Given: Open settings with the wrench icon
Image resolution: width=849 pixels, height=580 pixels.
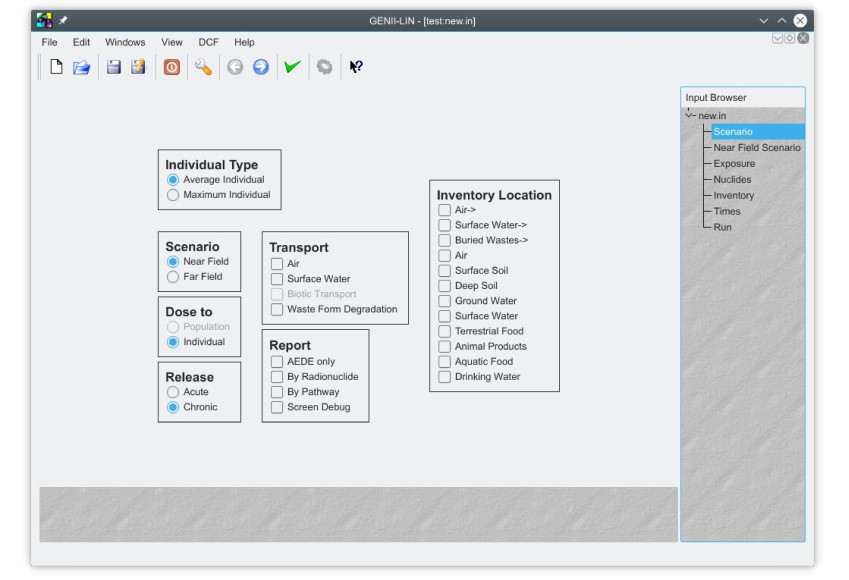Looking at the screenshot, I should (203, 67).
